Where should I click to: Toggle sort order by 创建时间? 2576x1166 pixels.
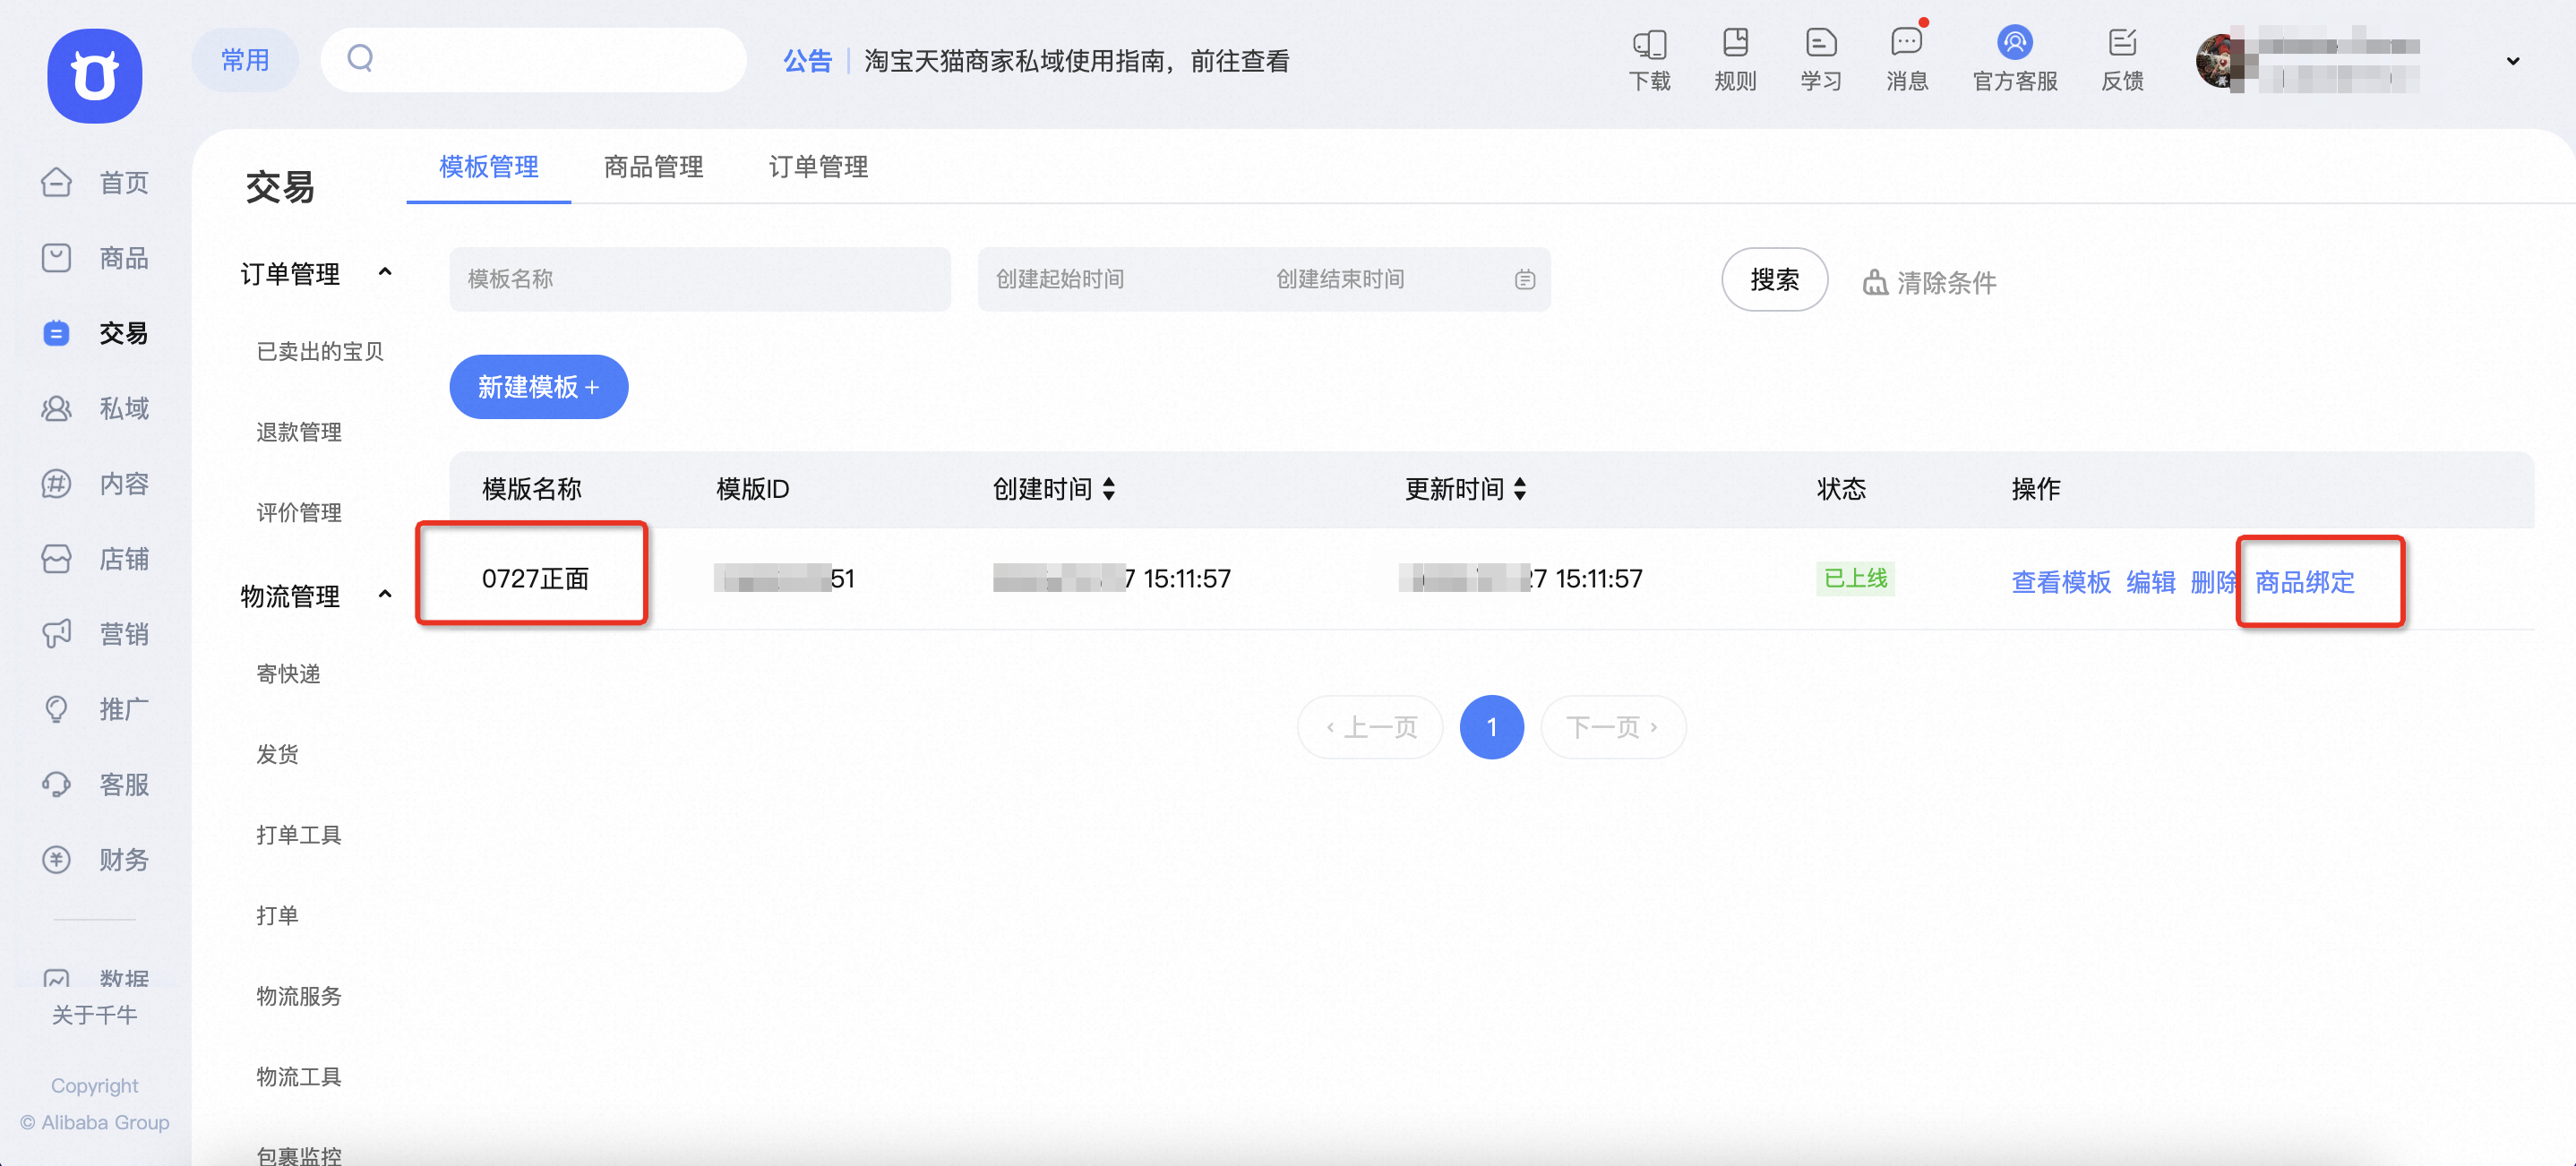[1110, 489]
